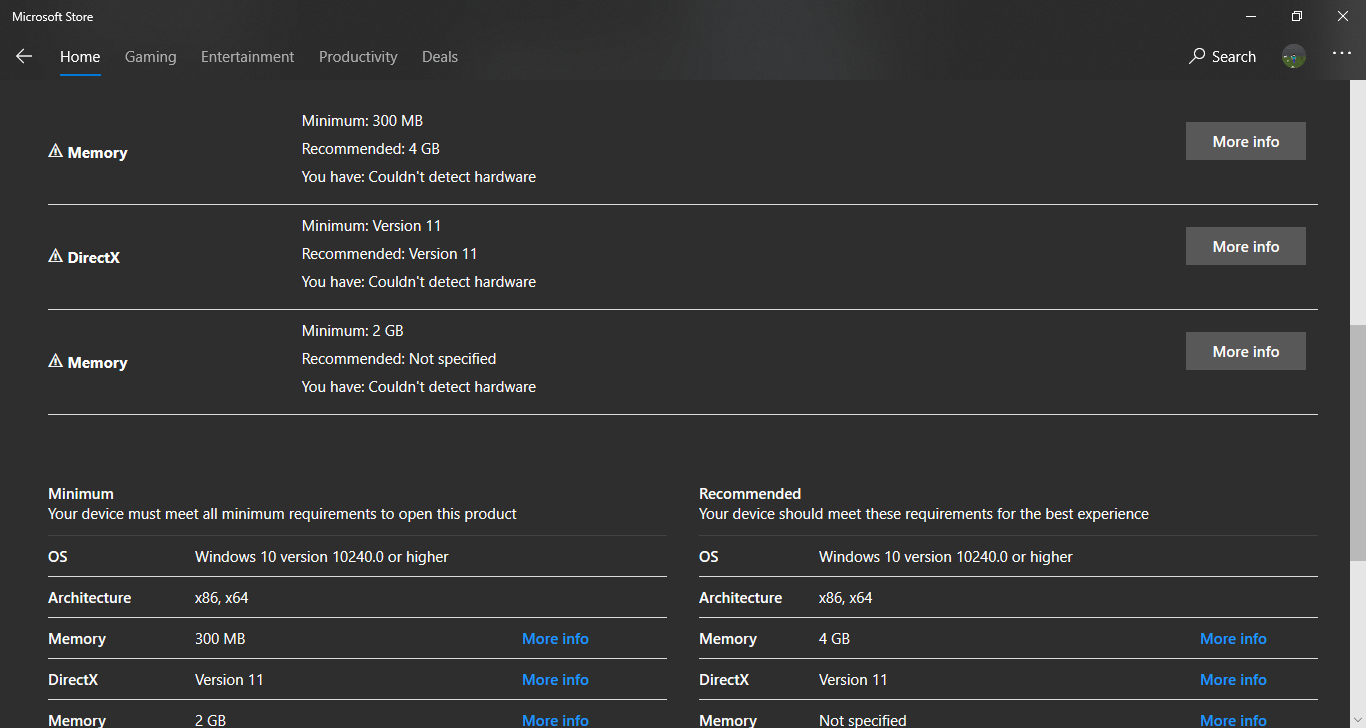This screenshot has height=728, width=1366.
Task: Click More info button for 300 MB Memory row
Action: click(x=1246, y=141)
